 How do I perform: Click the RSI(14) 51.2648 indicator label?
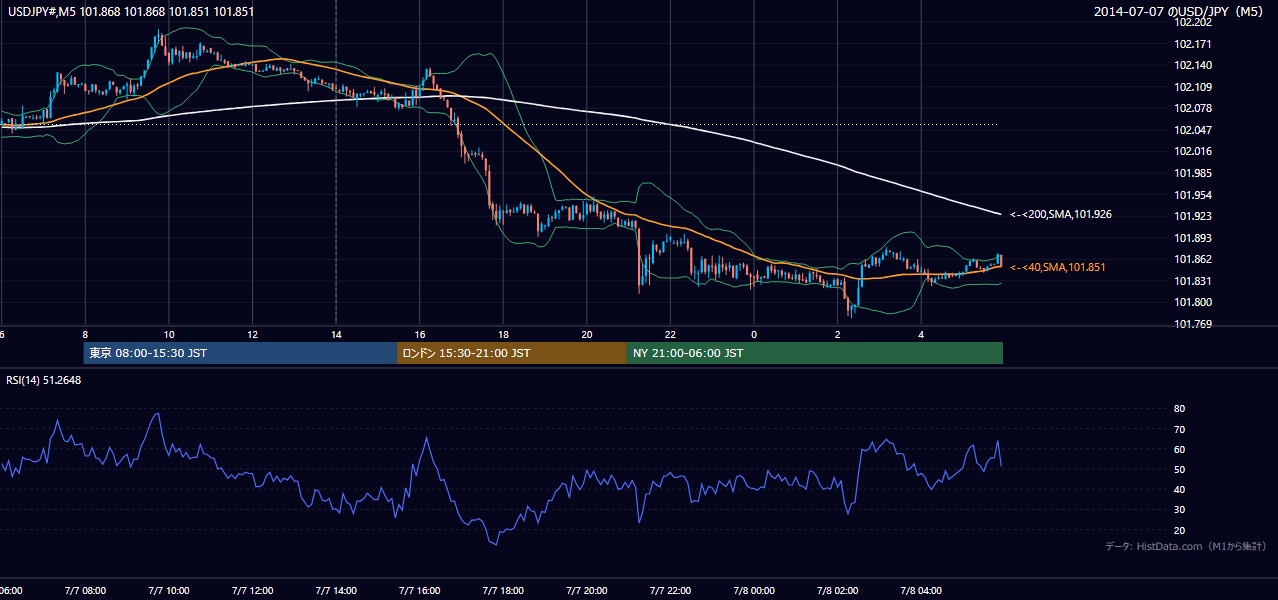point(43,380)
